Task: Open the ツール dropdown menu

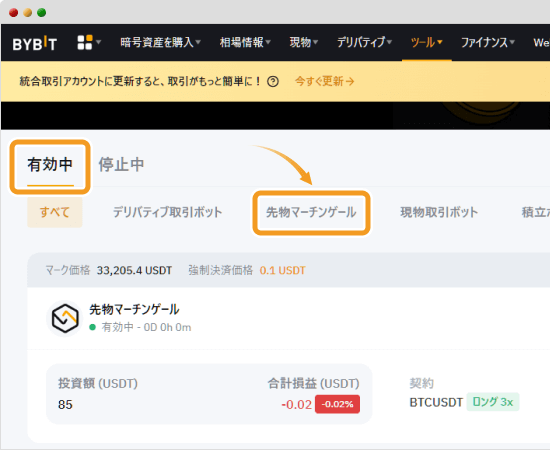Action: click(427, 42)
